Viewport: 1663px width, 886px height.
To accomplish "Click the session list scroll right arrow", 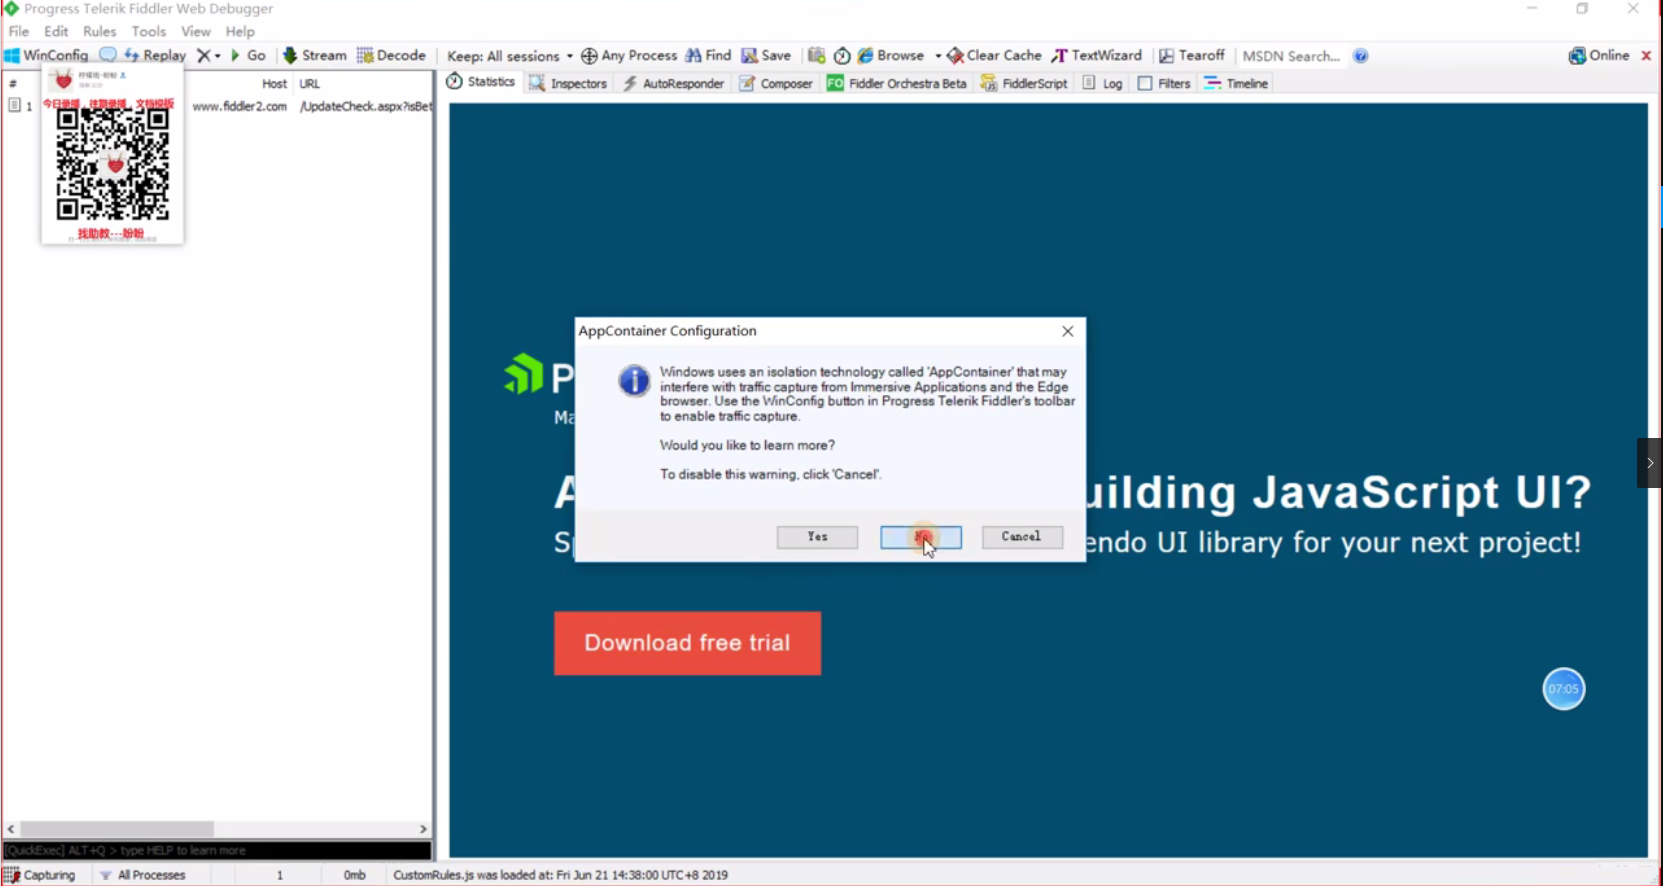I will [423, 829].
